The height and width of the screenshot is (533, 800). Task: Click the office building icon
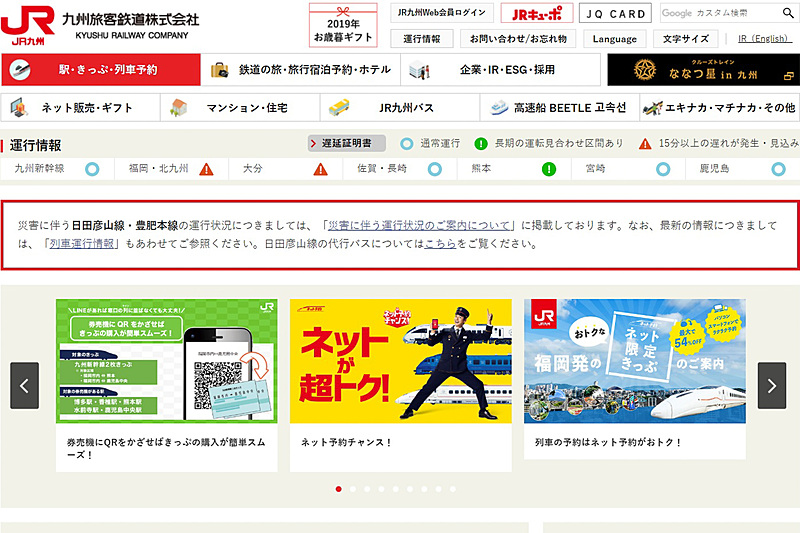pos(419,70)
